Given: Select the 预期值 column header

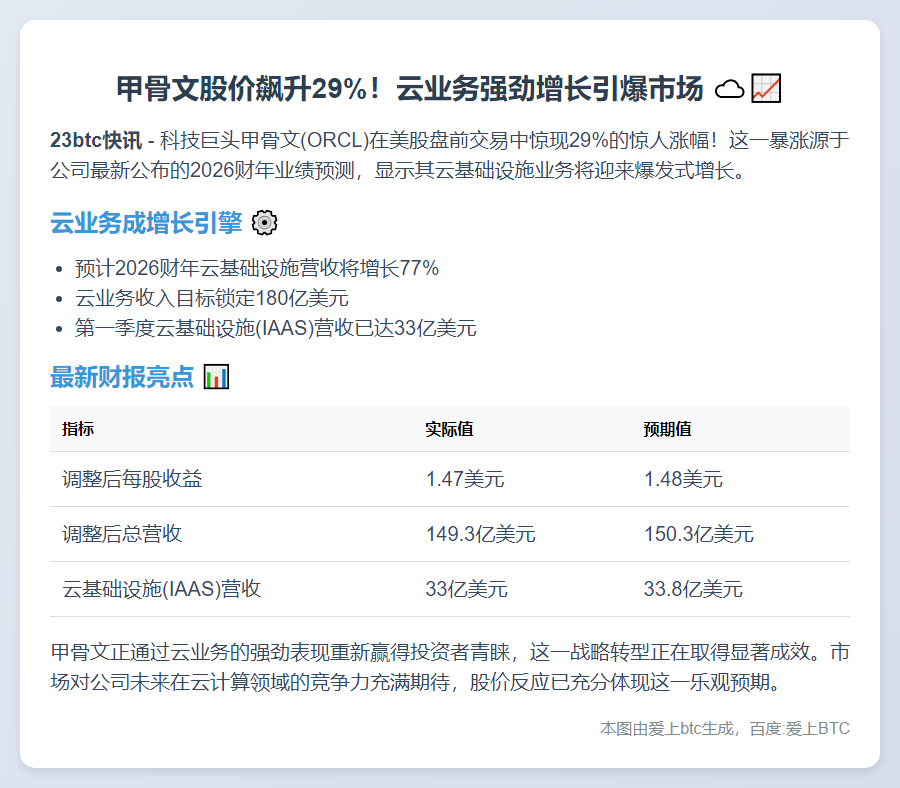Looking at the screenshot, I should (667, 429).
